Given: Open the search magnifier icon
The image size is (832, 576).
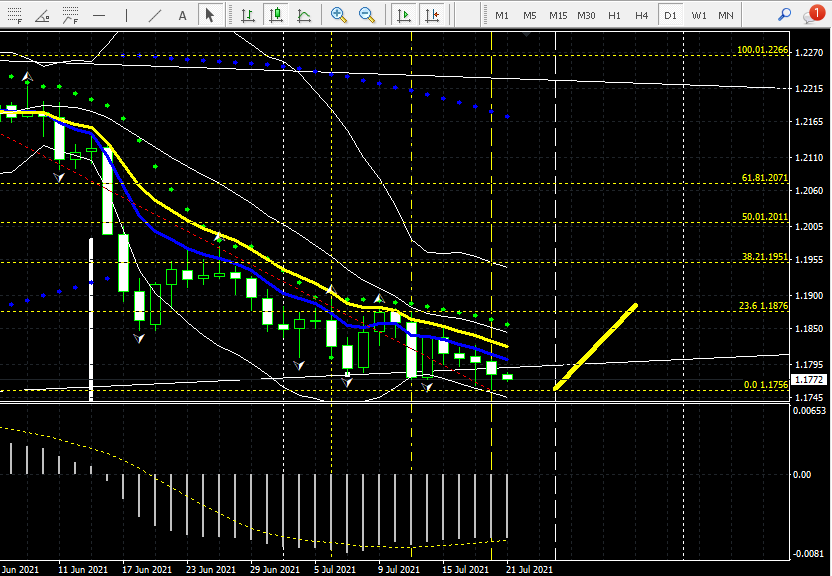Looking at the screenshot, I should click(x=785, y=15).
